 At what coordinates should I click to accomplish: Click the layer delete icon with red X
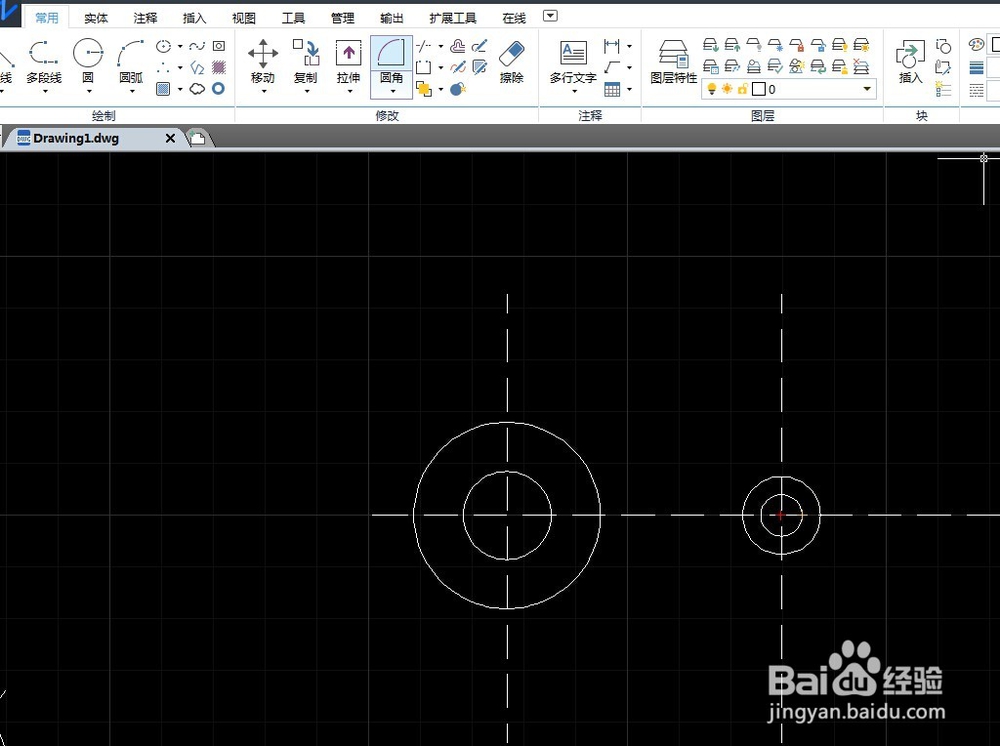coord(861,66)
